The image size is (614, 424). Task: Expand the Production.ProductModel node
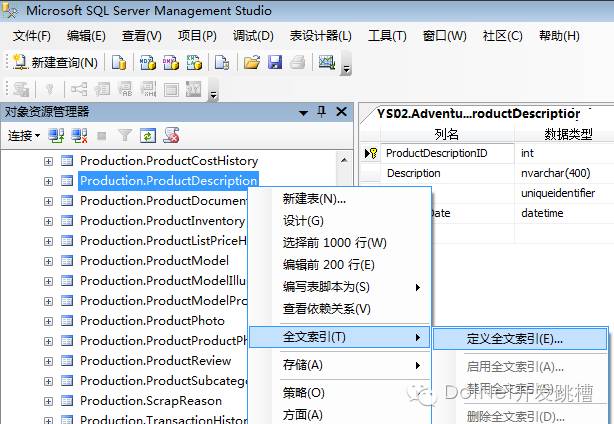[48, 261]
